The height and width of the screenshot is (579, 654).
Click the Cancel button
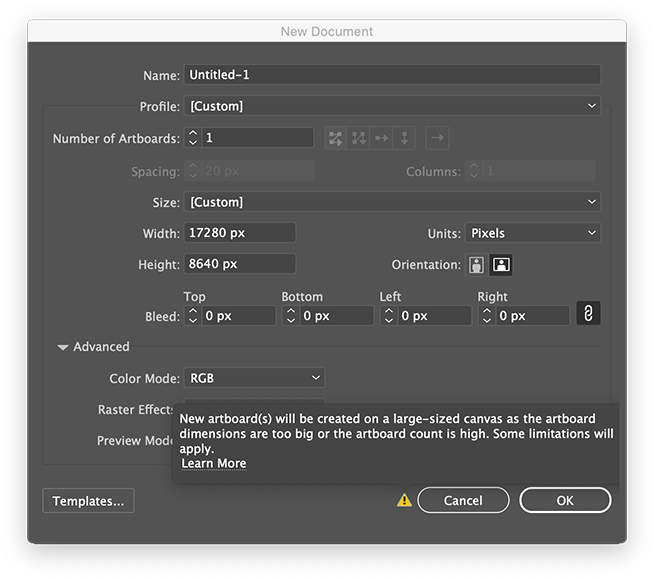click(463, 500)
